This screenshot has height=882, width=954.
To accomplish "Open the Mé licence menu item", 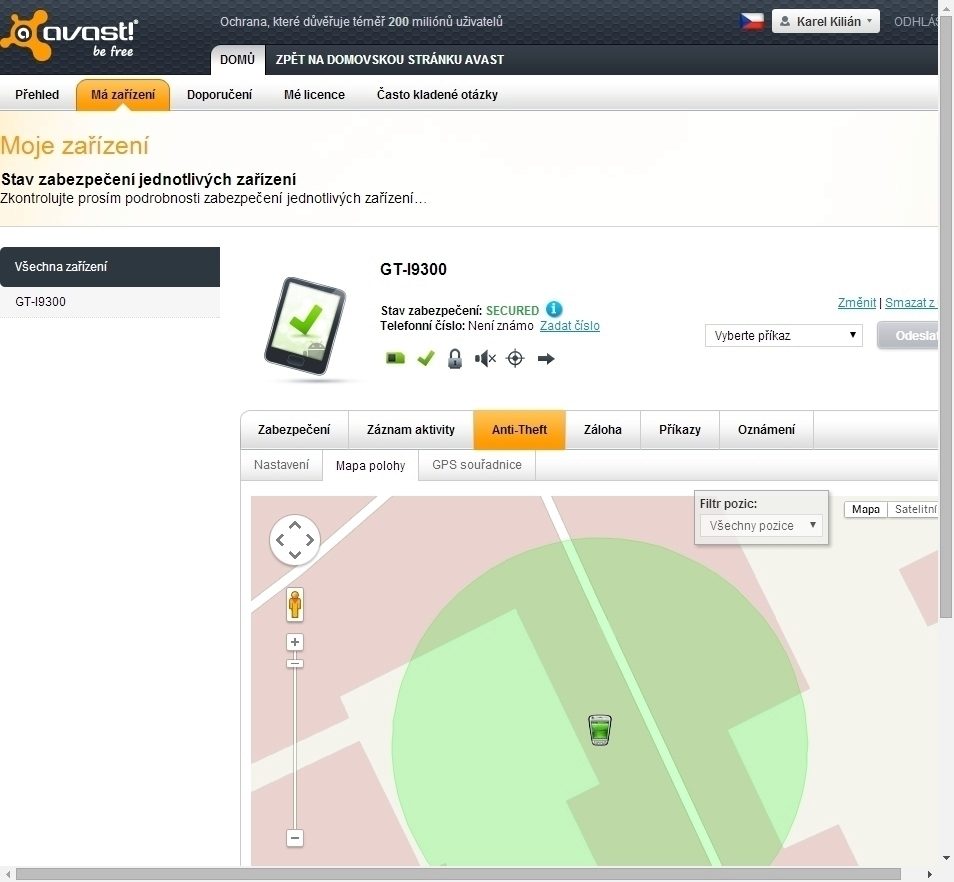I will pos(314,94).
